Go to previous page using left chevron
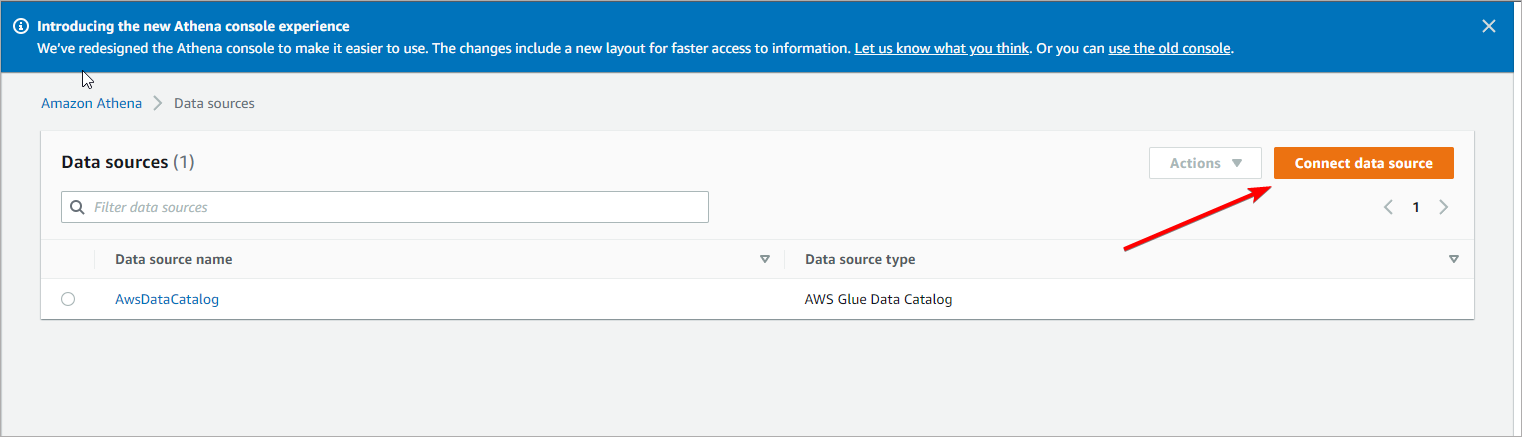 pyautogui.click(x=1388, y=207)
